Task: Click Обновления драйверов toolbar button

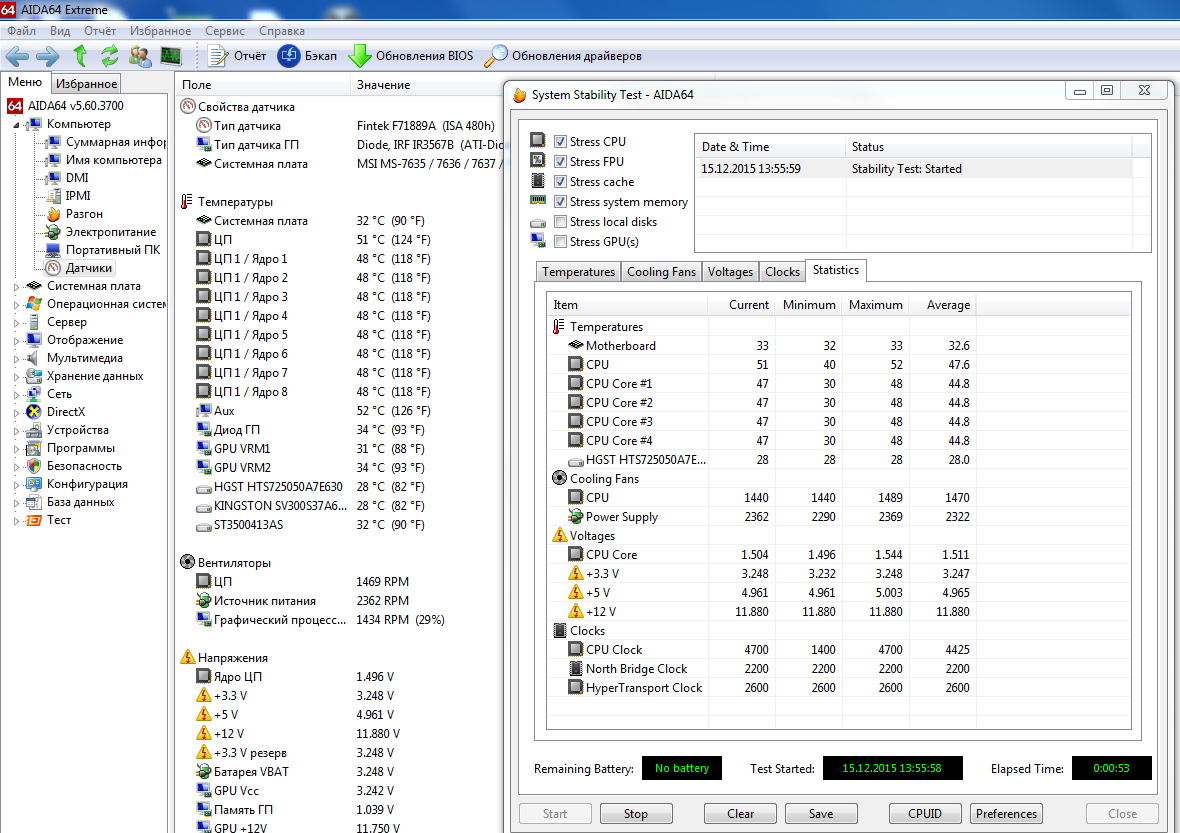Action: point(563,56)
